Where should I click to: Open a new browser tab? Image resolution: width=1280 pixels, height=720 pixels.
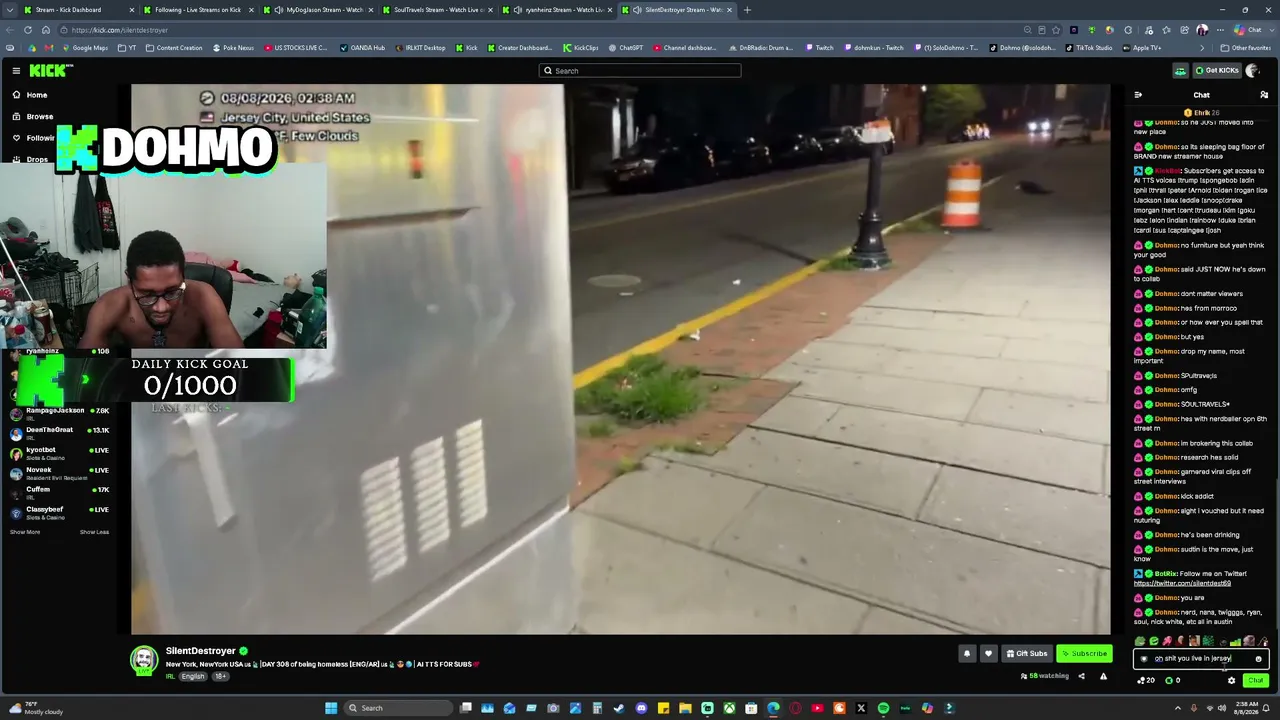point(747,10)
